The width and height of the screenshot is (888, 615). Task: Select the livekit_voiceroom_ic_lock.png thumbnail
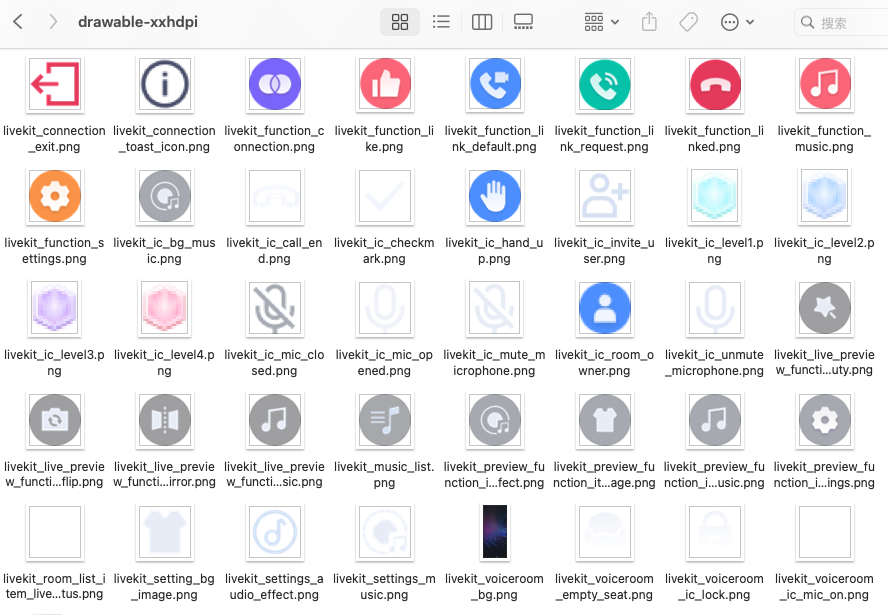(714, 532)
